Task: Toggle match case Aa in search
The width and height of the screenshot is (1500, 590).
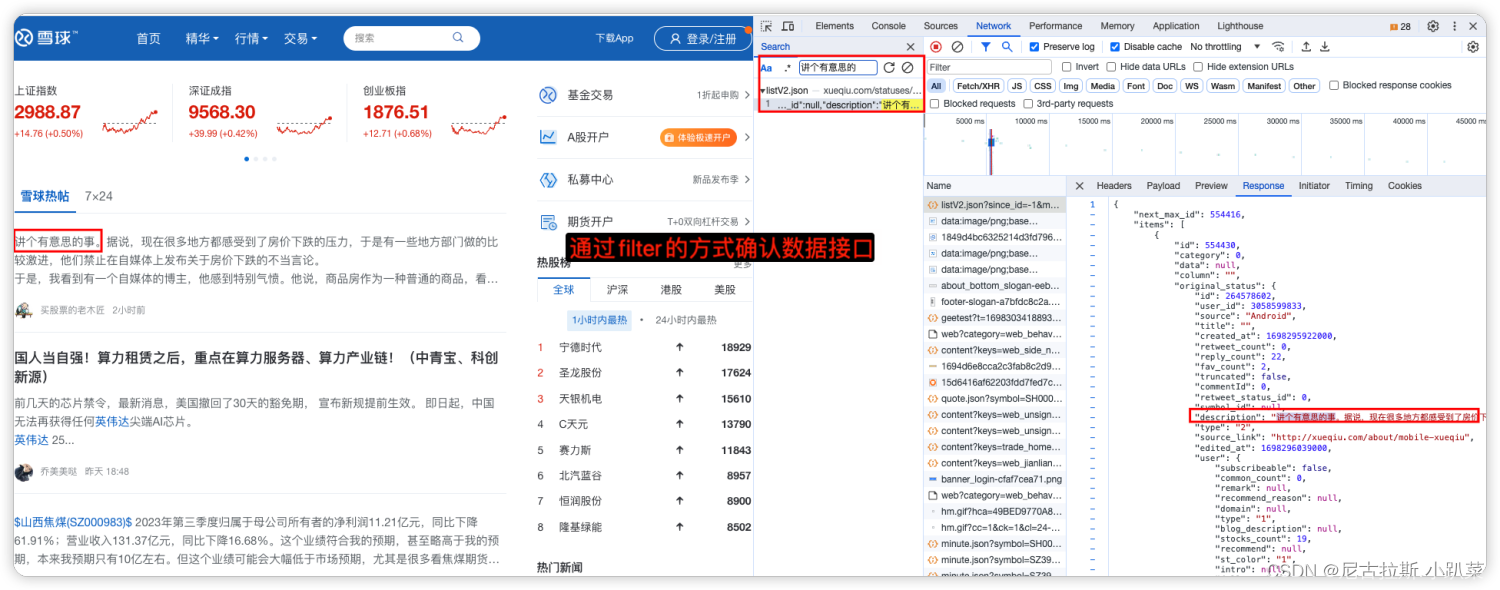Action: [766, 68]
